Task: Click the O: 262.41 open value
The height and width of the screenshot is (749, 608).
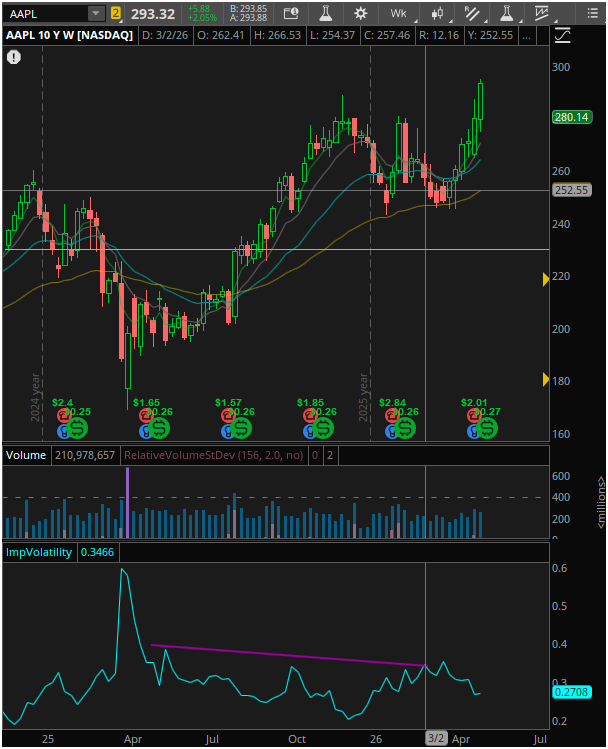Action: click(x=221, y=35)
